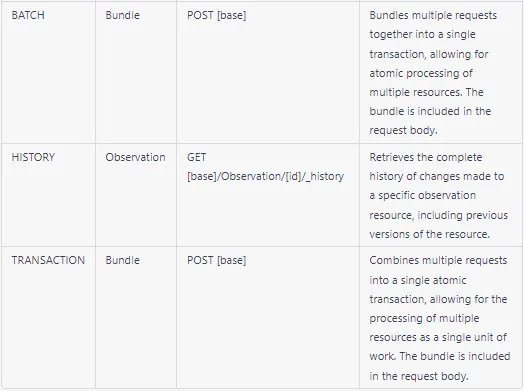Viewport: 524px width, 391px height.
Task: Select Bundle in the BATCH row
Action: pyautogui.click(x=123, y=15)
